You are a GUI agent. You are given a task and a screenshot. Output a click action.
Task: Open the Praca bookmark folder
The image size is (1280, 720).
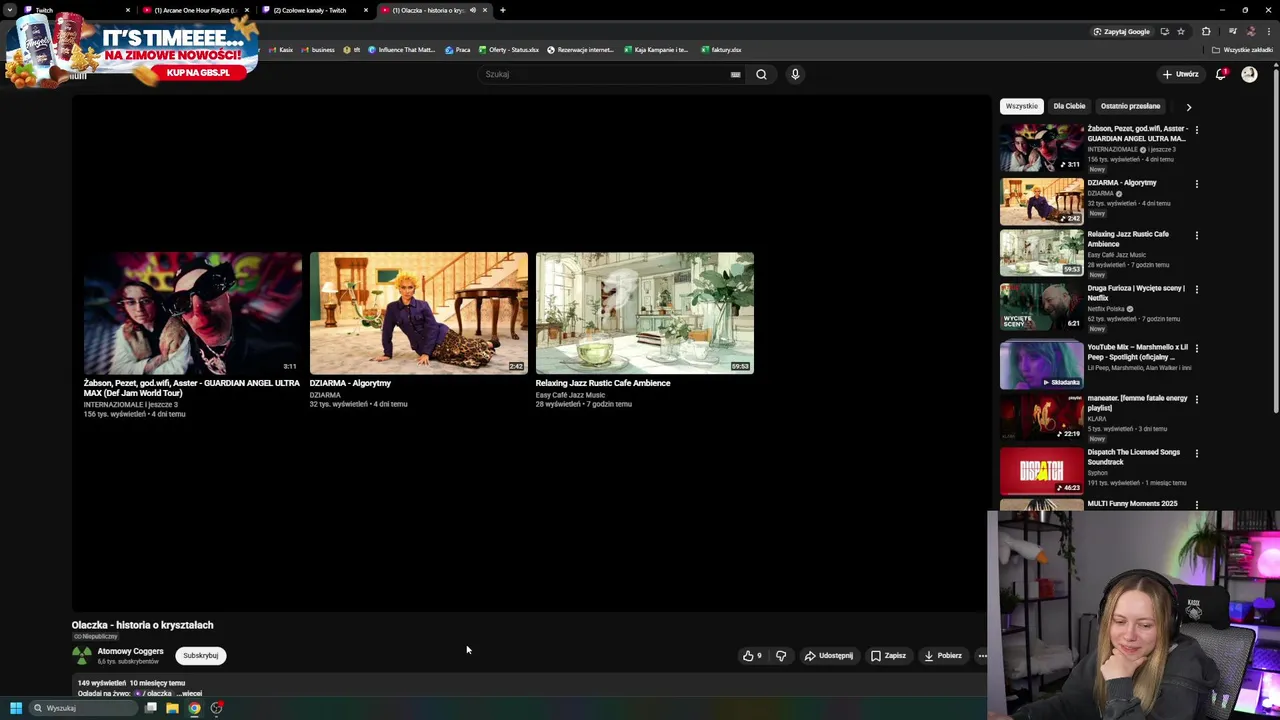(457, 50)
